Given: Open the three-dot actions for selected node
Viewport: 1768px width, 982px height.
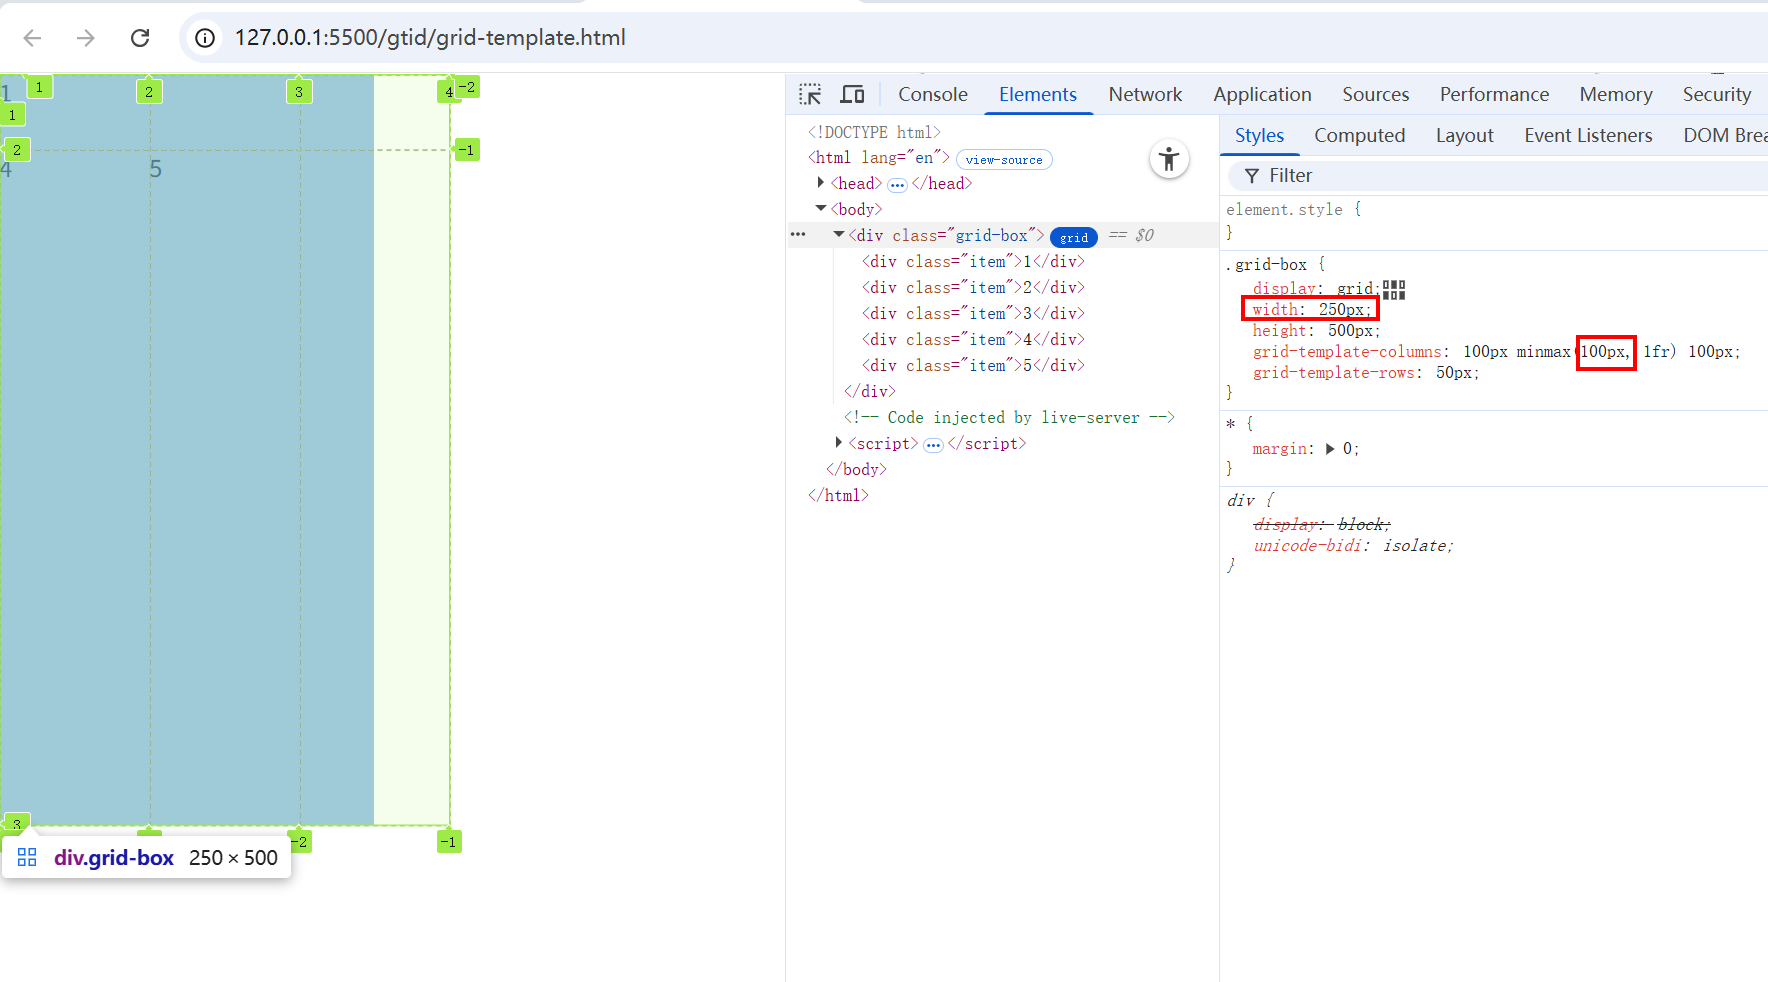Looking at the screenshot, I should 798,235.
